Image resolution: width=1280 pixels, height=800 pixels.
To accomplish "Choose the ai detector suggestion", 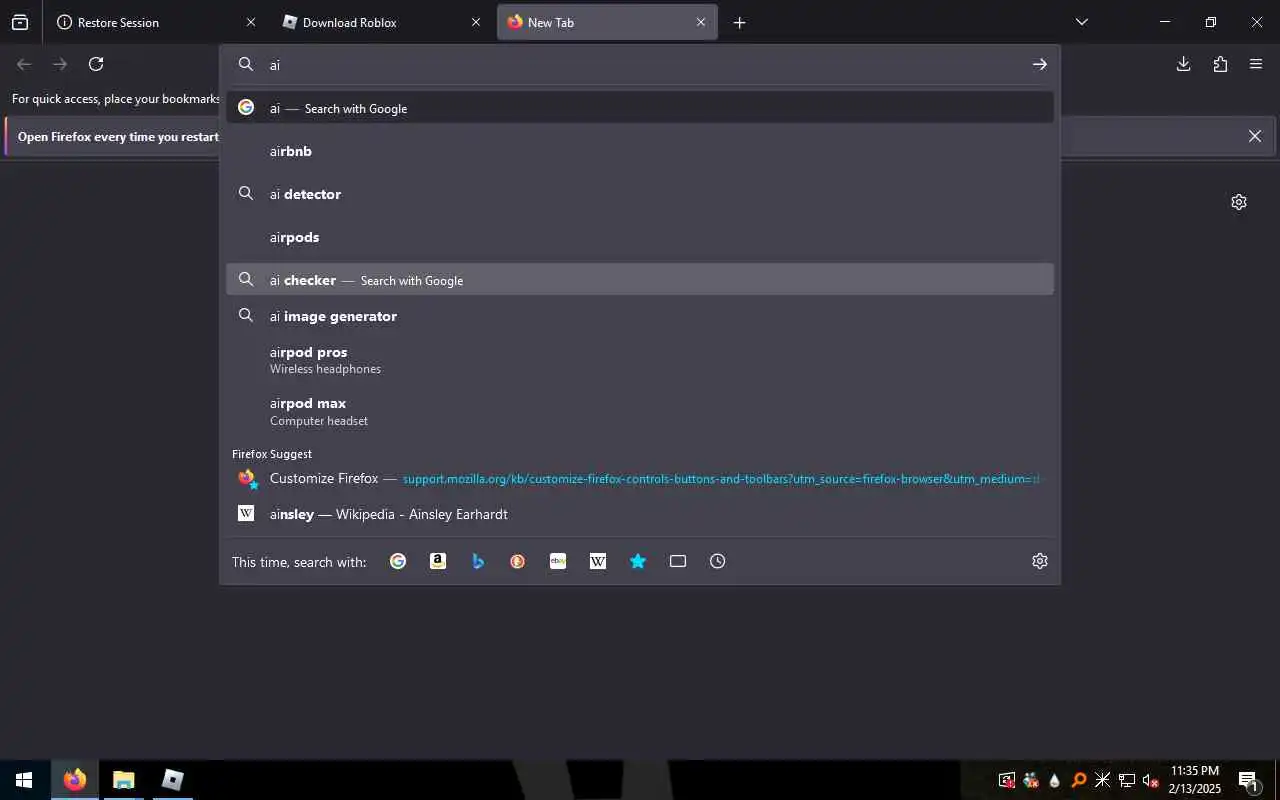I will 640,194.
